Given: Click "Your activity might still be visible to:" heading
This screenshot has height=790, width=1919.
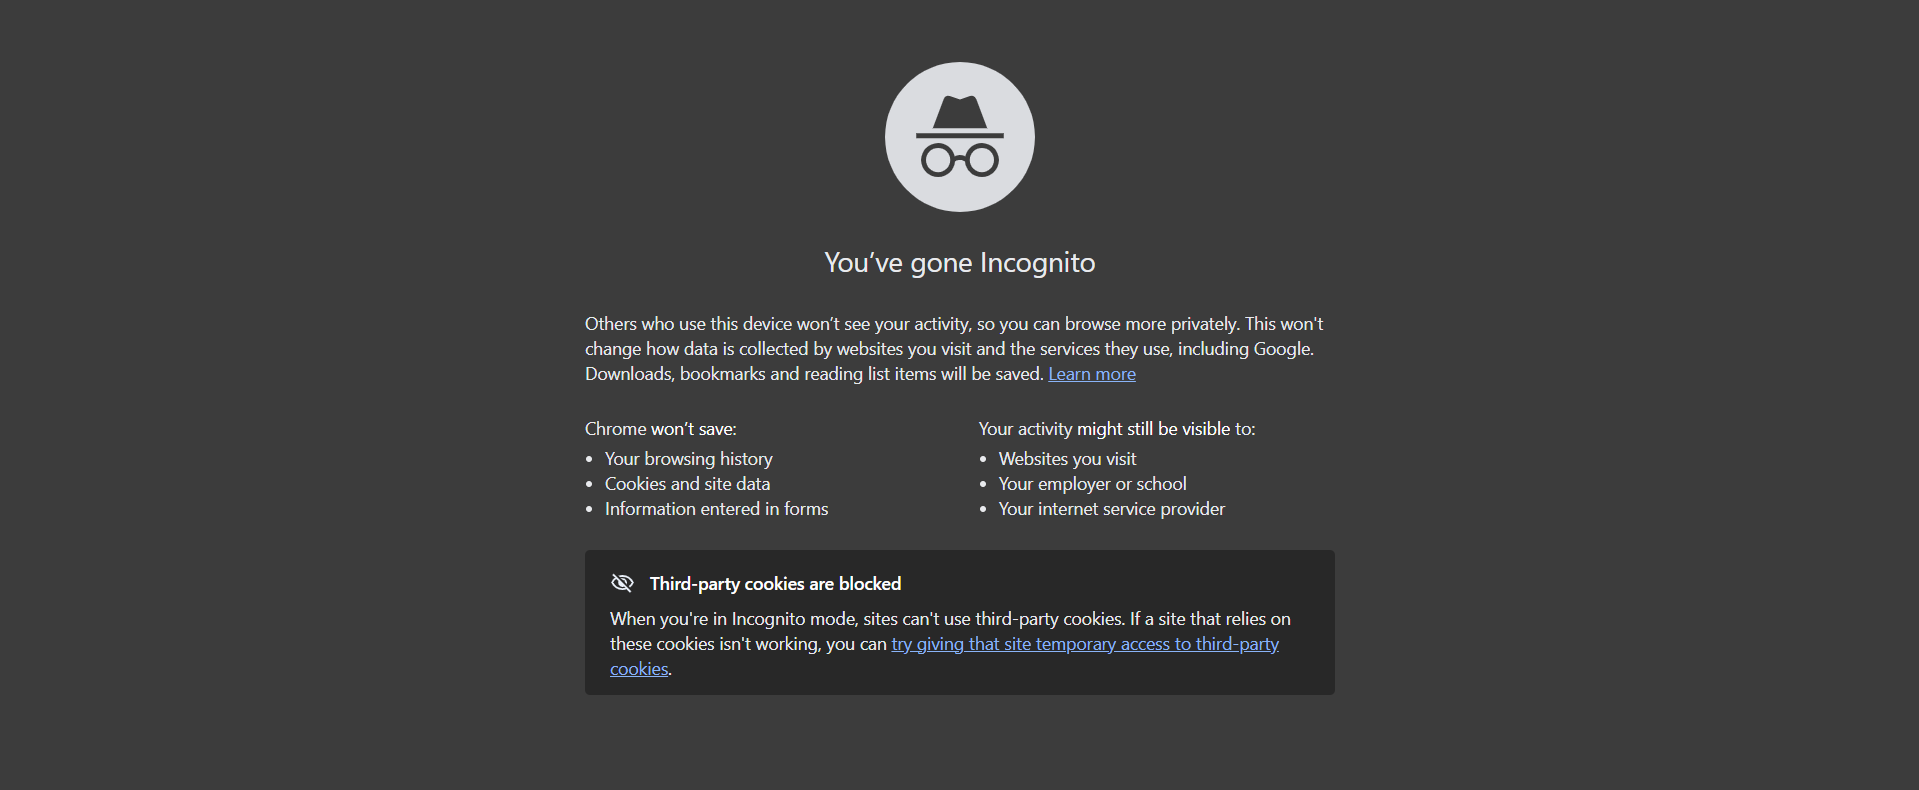Looking at the screenshot, I should tap(1117, 429).
